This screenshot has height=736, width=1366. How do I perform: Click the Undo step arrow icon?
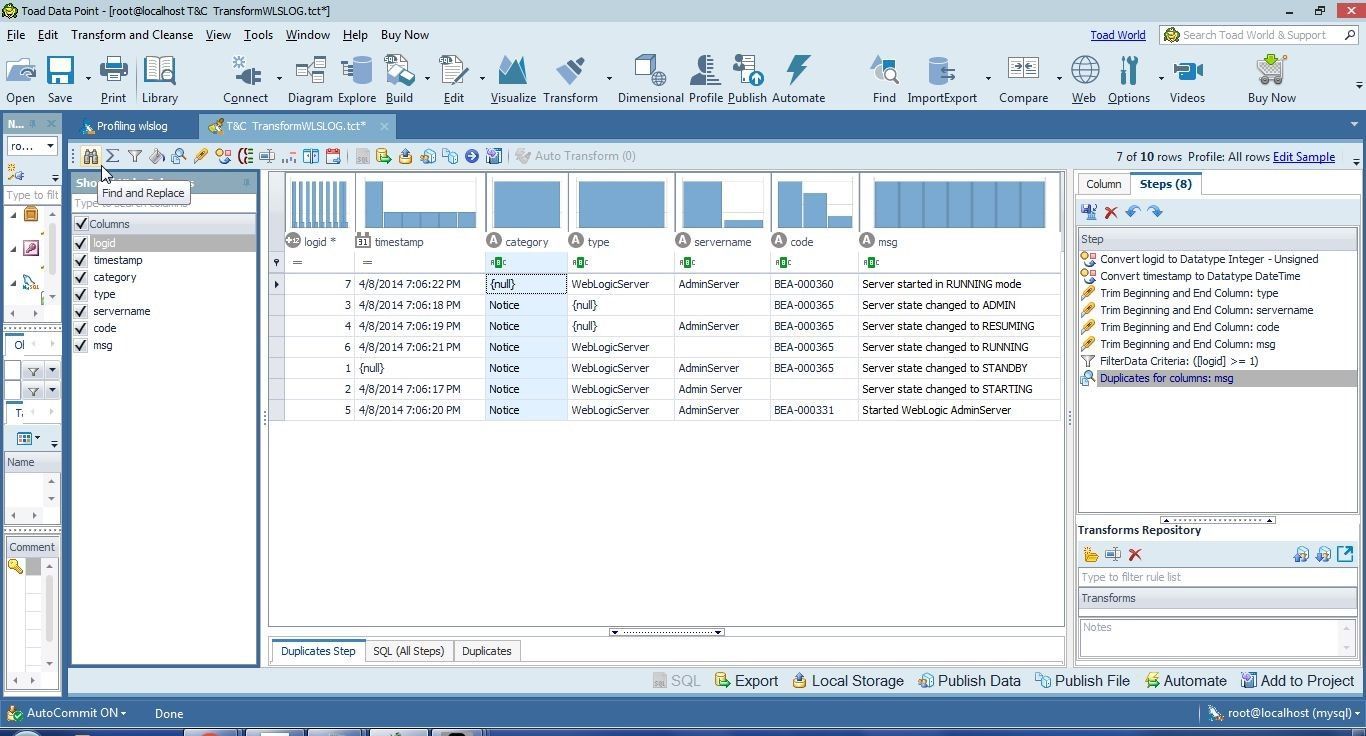1133,212
